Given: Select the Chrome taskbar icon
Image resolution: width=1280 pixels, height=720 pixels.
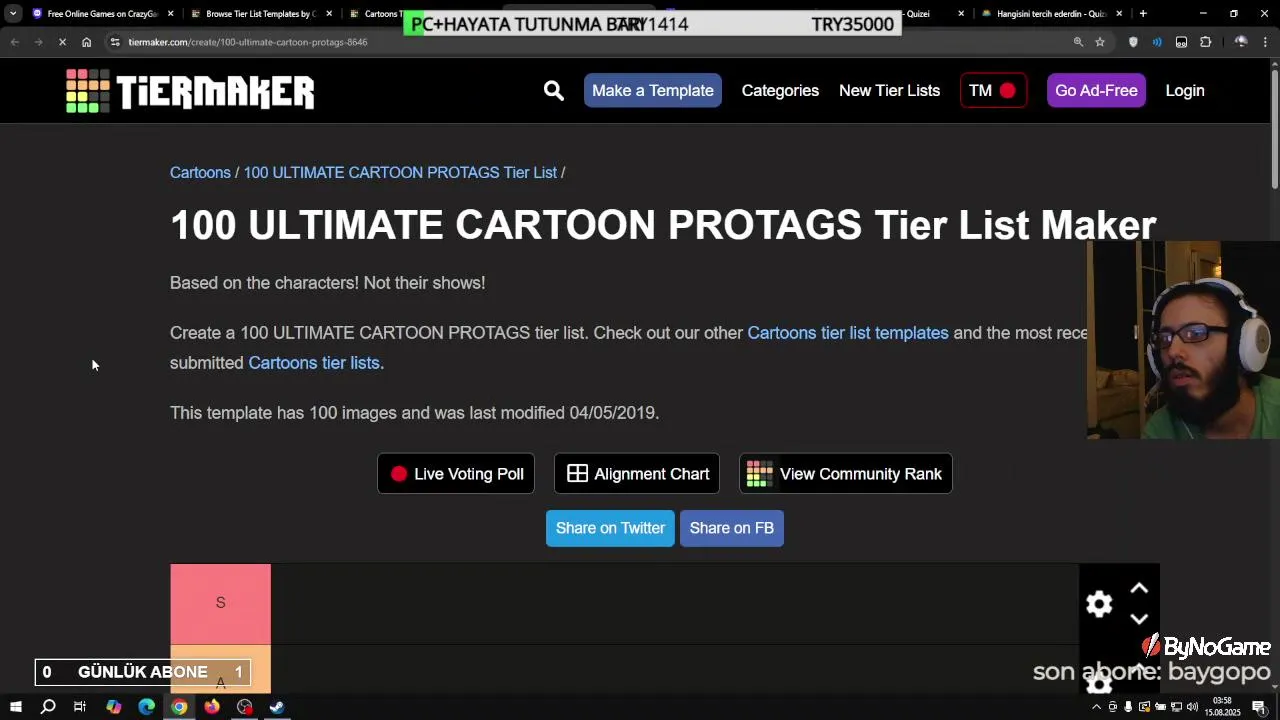Looking at the screenshot, I should [179, 707].
